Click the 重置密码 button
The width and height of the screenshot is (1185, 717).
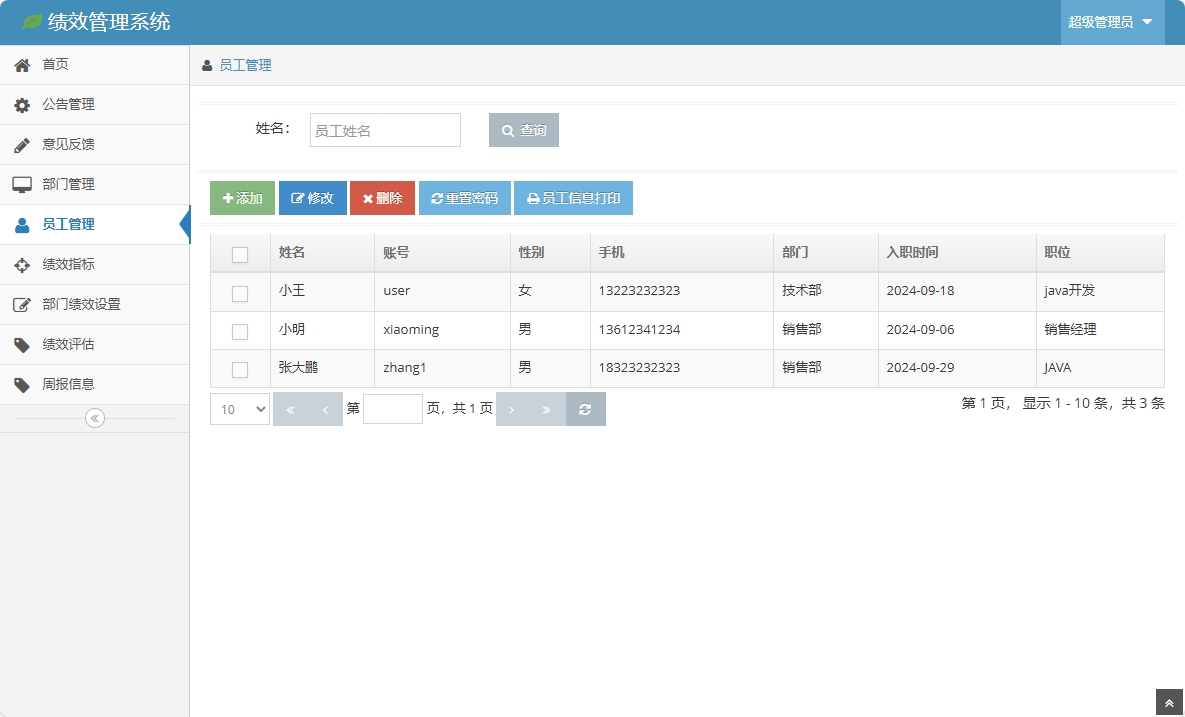point(464,198)
